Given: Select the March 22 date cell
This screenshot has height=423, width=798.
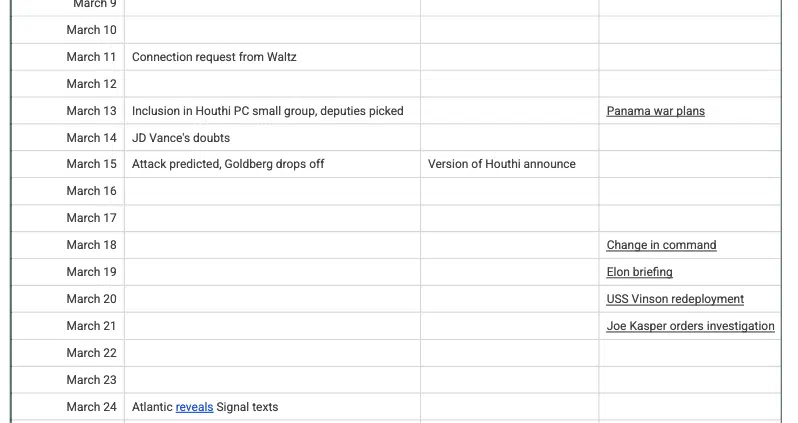Looking at the screenshot, I should coord(68,353).
